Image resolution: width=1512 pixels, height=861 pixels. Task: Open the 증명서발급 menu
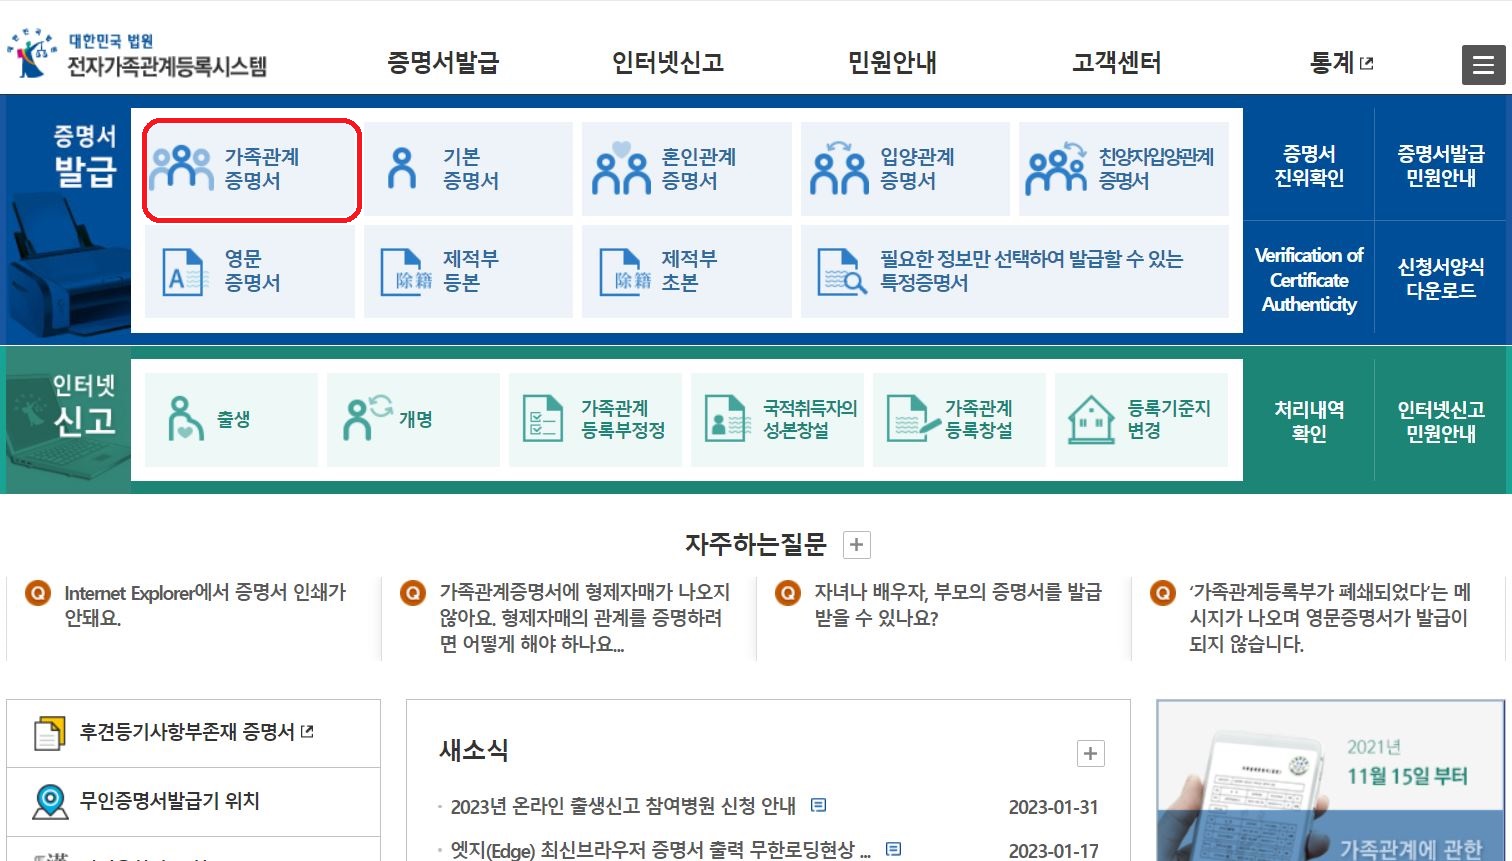443,62
